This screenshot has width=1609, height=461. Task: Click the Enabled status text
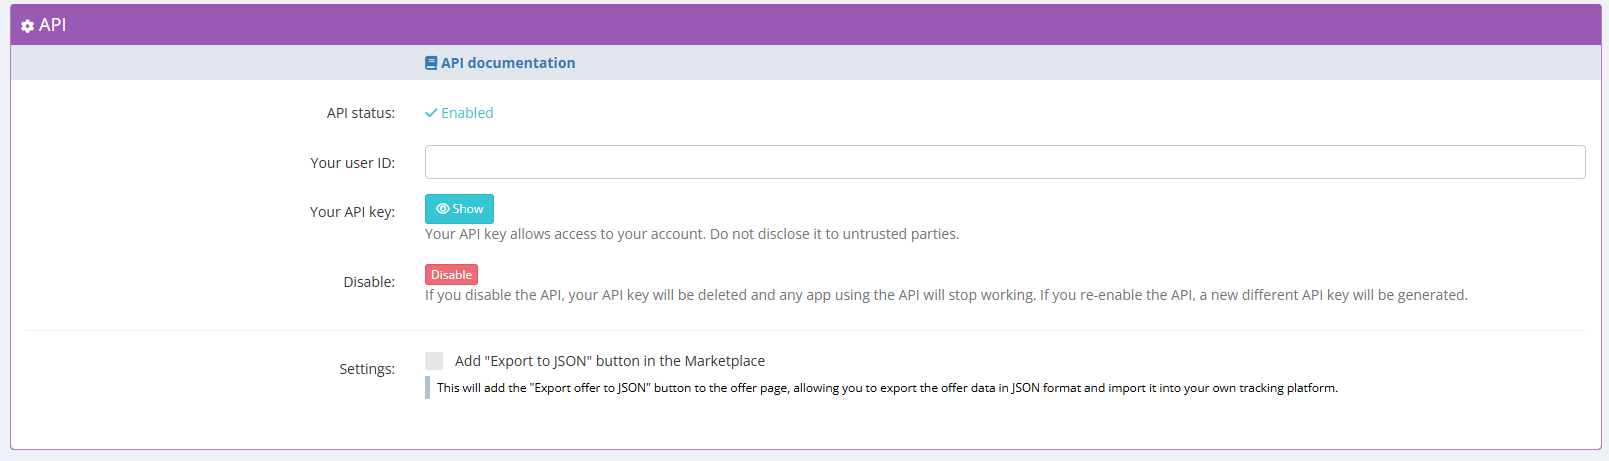pyautogui.click(x=467, y=113)
